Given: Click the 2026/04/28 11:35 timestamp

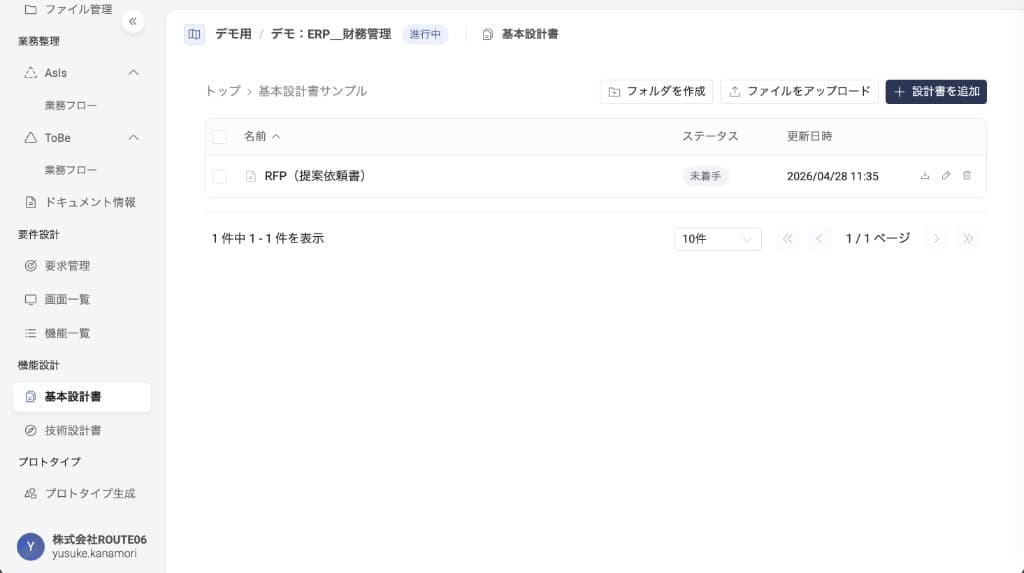Looking at the screenshot, I should pyautogui.click(x=833, y=176).
